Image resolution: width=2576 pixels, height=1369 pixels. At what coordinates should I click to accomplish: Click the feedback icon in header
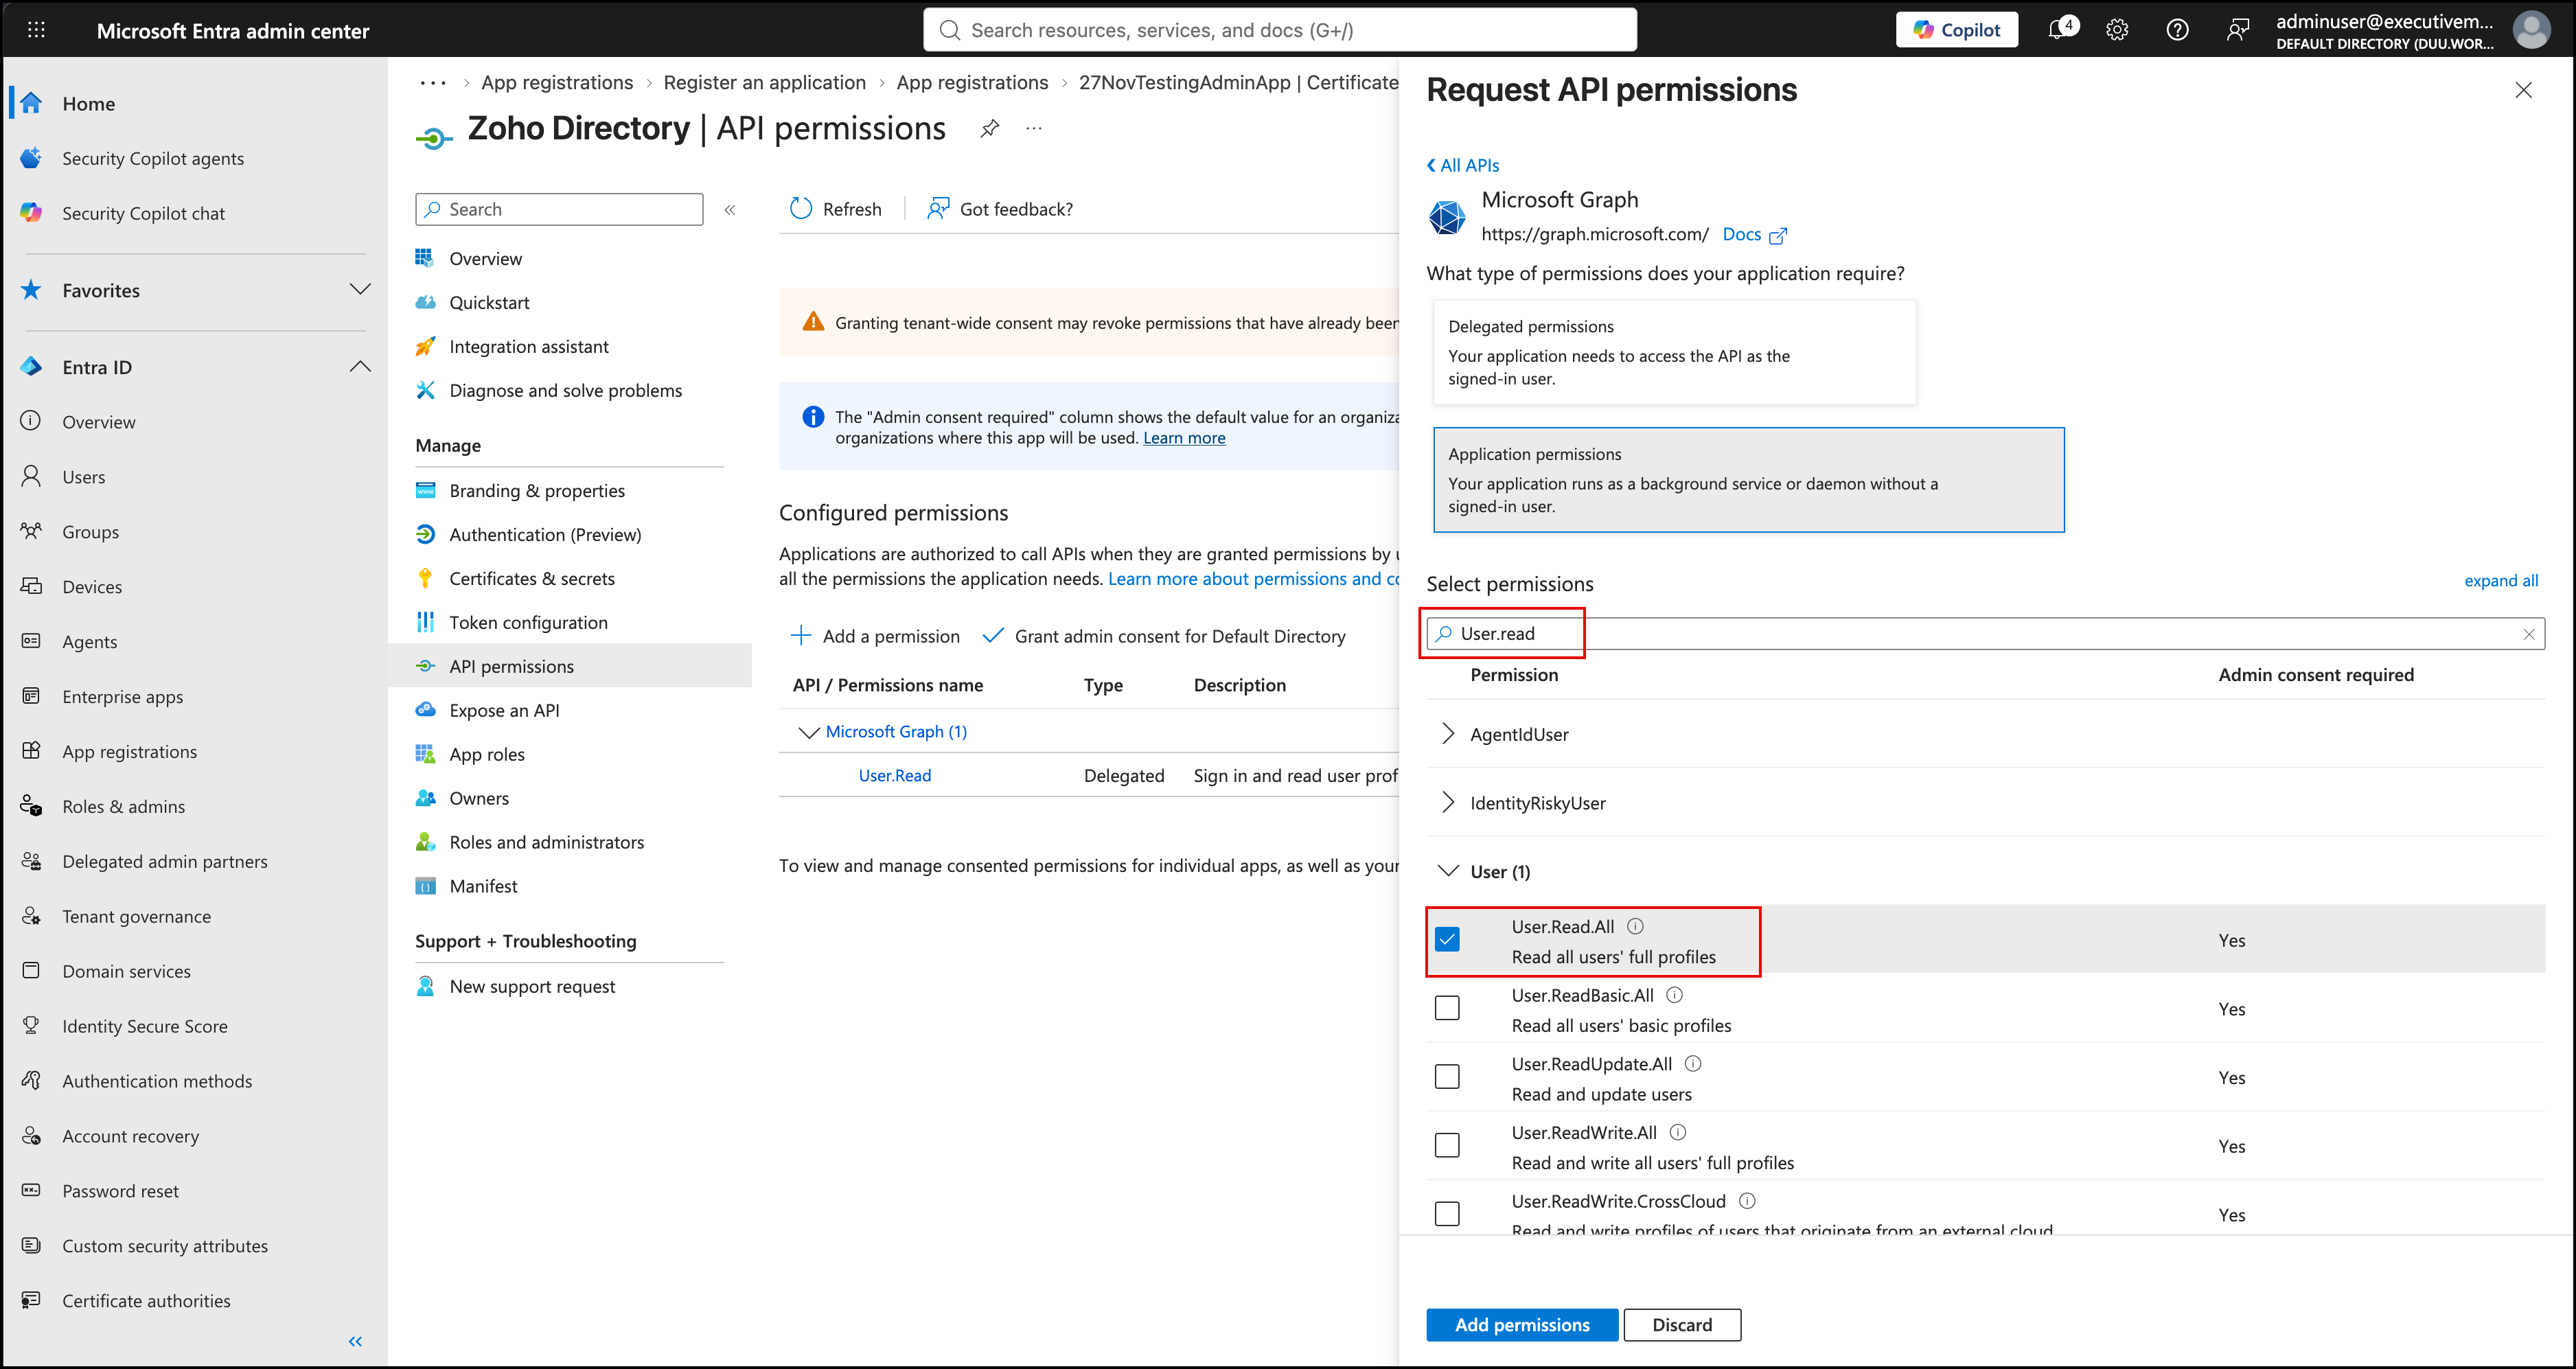[2237, 30]
